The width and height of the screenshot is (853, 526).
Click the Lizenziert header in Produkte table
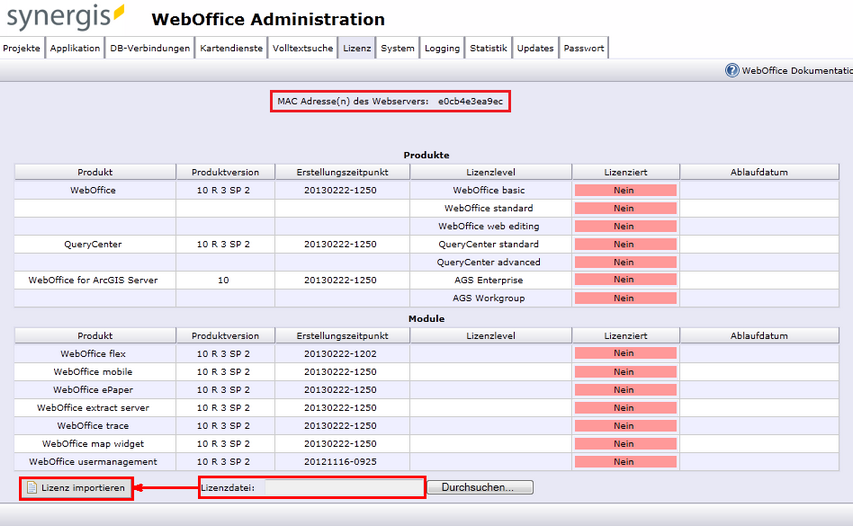pyautogui.click(x=626, y=172)
